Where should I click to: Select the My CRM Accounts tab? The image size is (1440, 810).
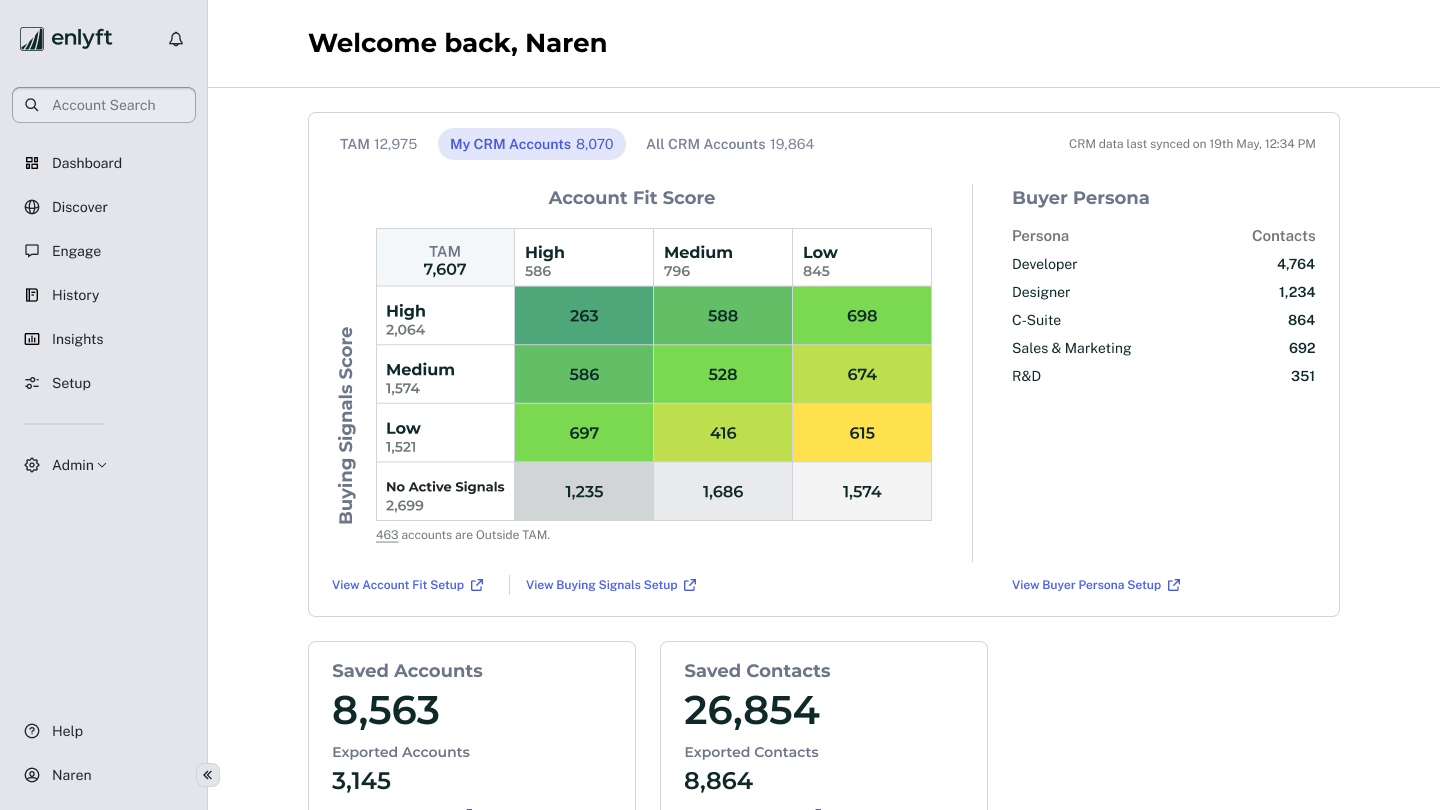531,144
